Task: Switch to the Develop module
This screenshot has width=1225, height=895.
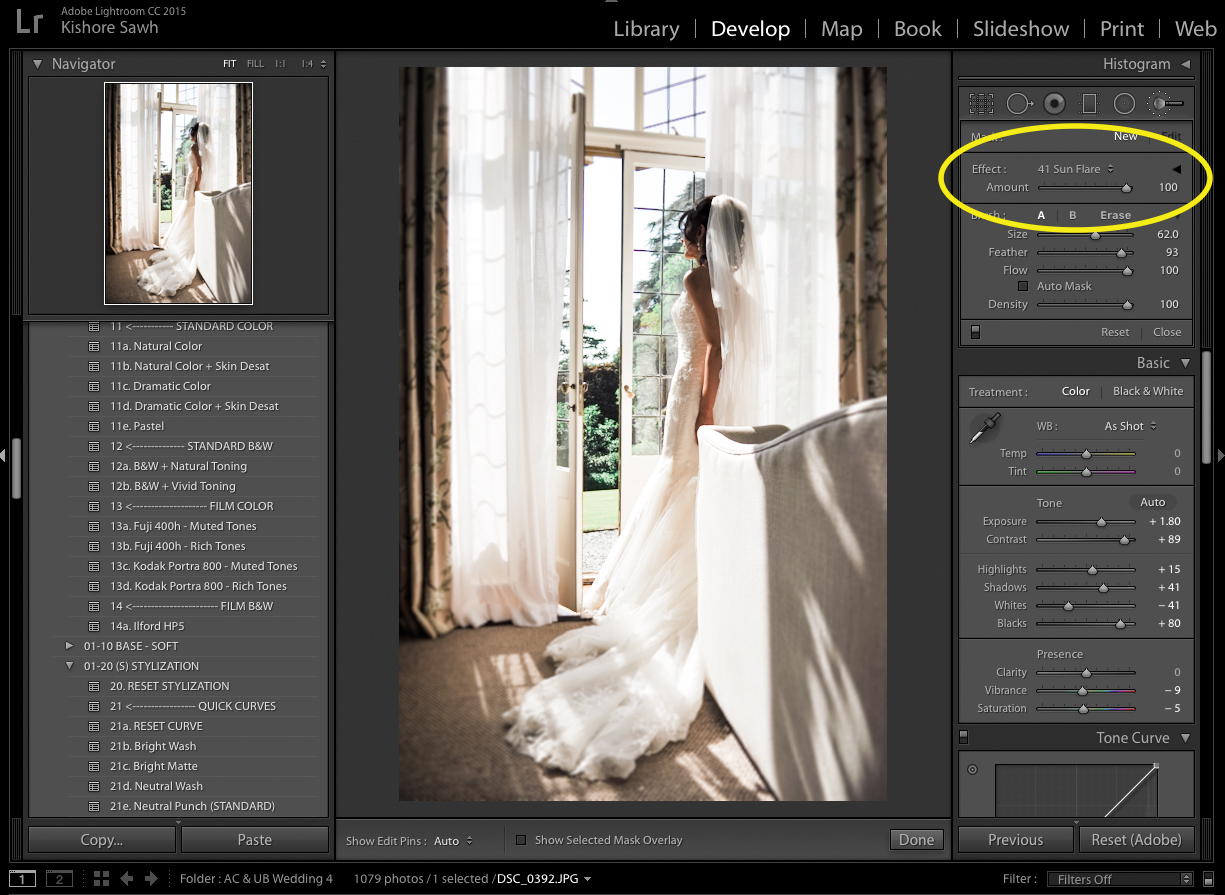Action: [750, 29]
